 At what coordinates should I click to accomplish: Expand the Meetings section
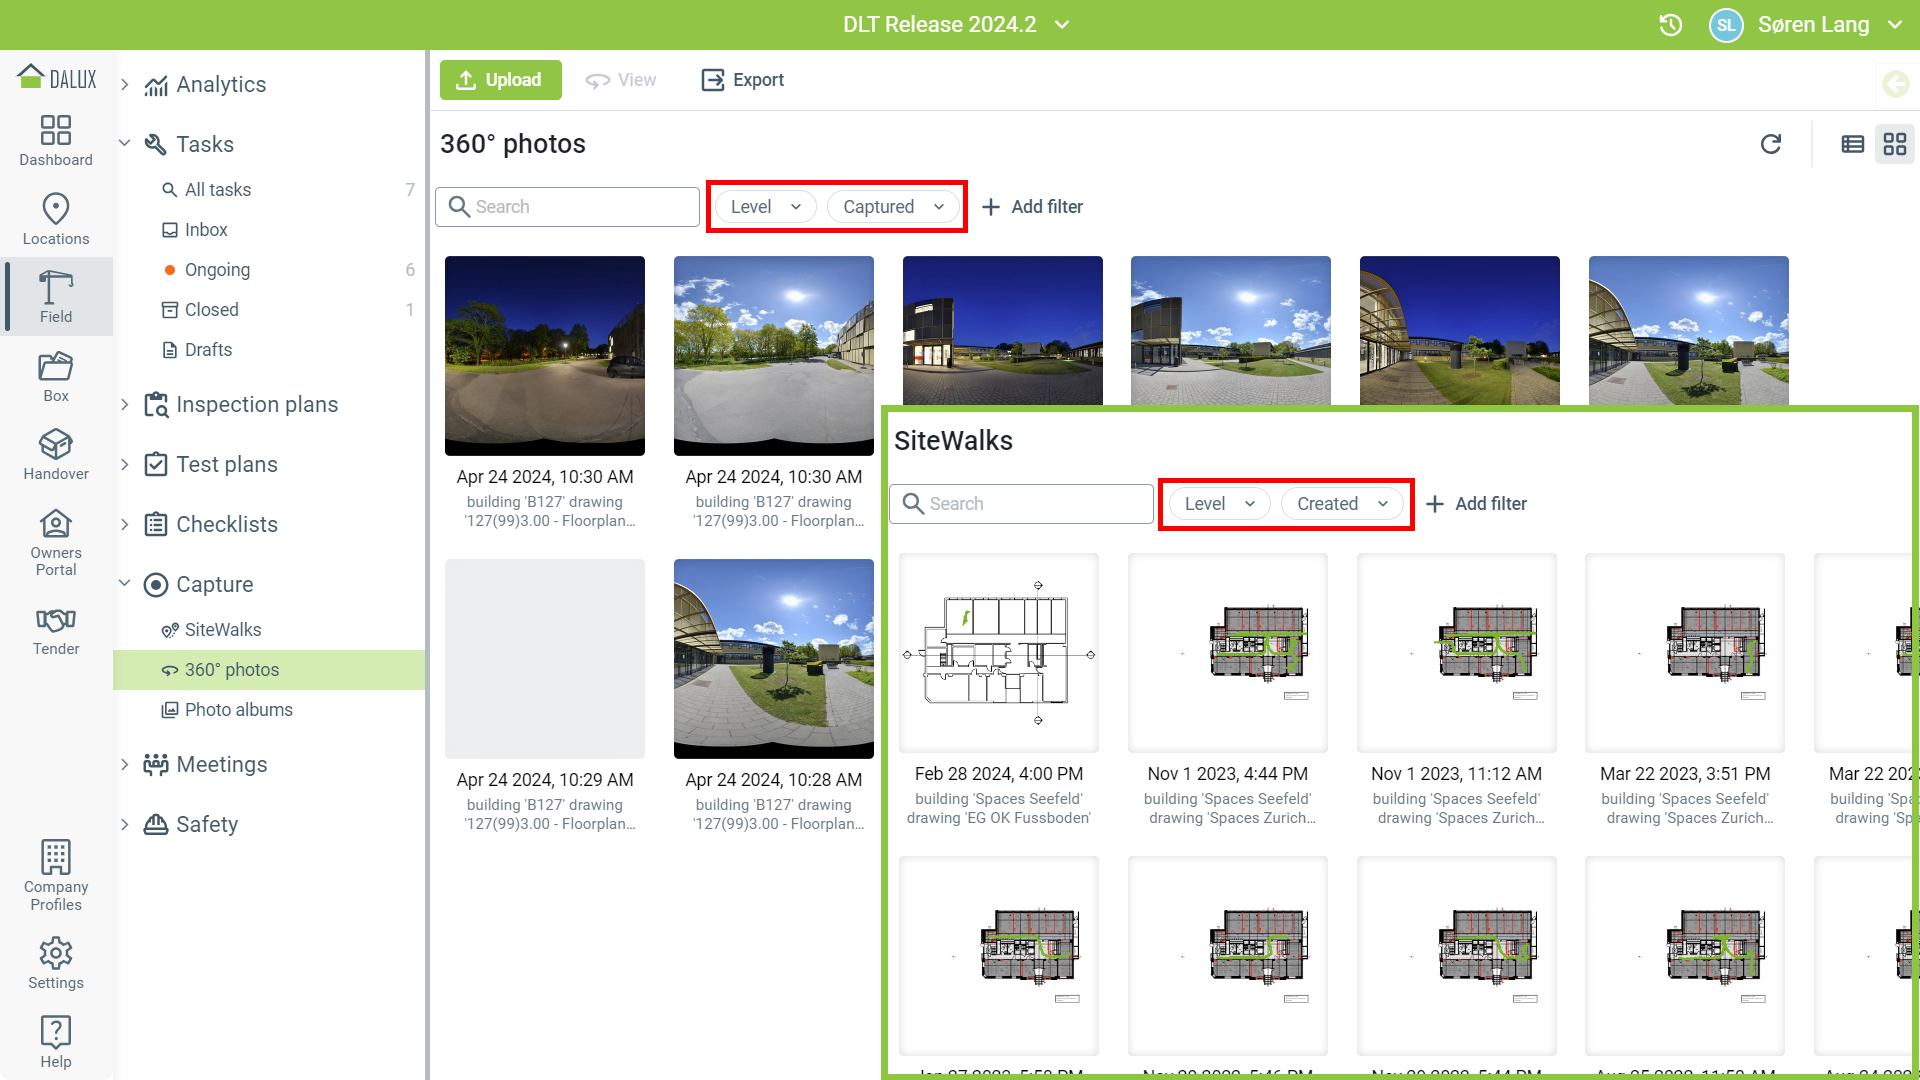click(125, 764)
